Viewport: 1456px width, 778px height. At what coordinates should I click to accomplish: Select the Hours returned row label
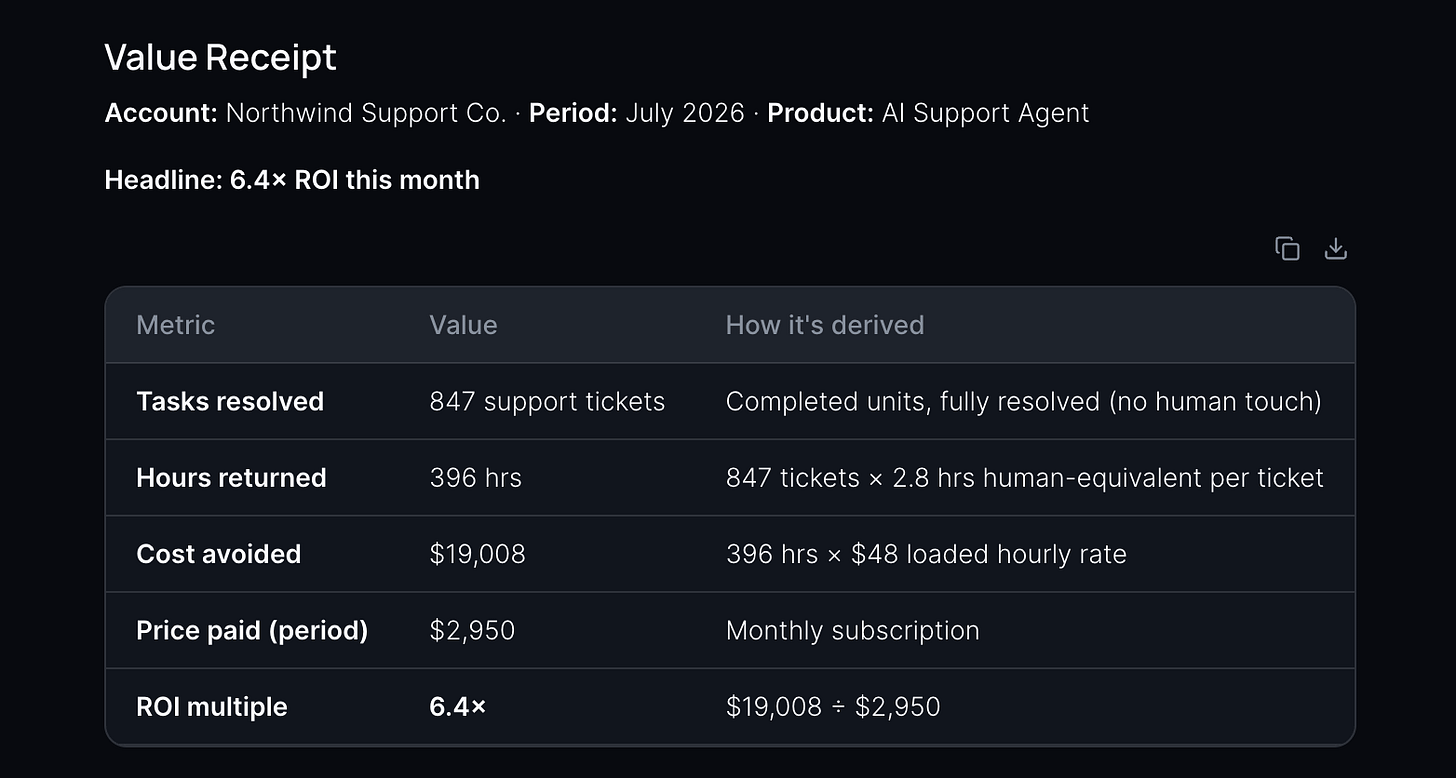tap(231, 477)
